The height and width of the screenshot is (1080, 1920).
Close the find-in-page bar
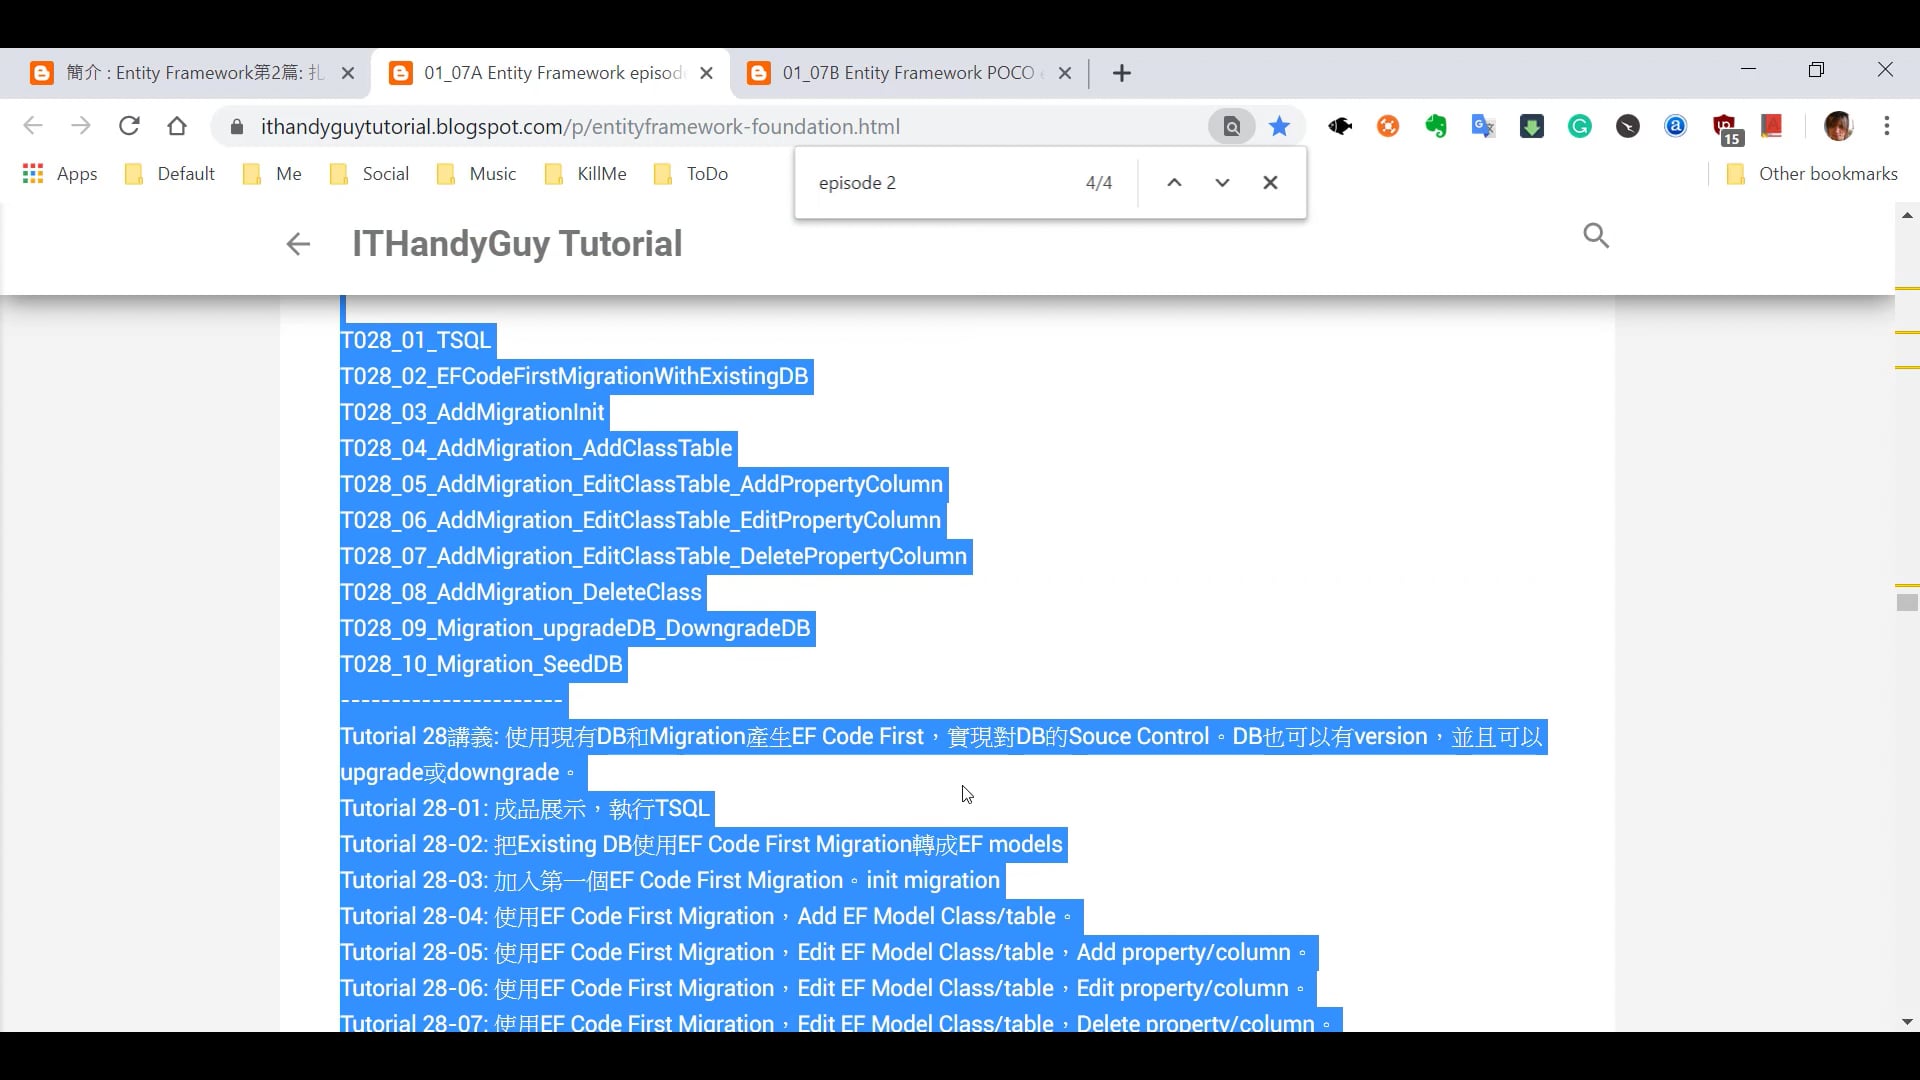click(1270, 183)
